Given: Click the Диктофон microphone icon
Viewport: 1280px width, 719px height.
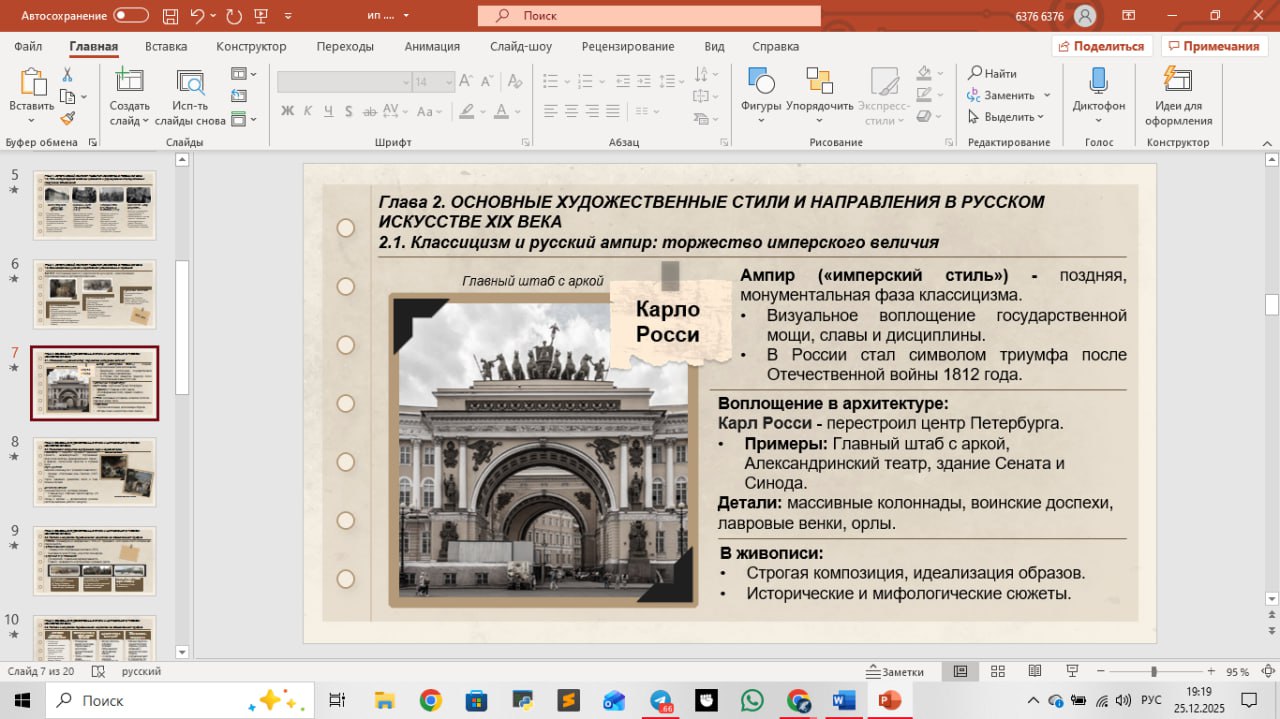Looking at the screenshot, I should (1098, 81).
